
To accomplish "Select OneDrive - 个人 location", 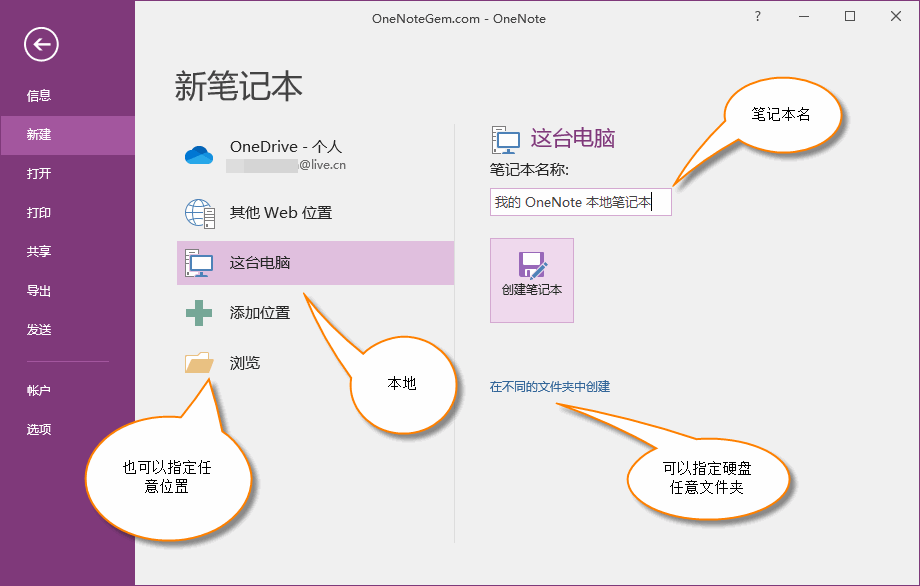I will click(286, 147).
